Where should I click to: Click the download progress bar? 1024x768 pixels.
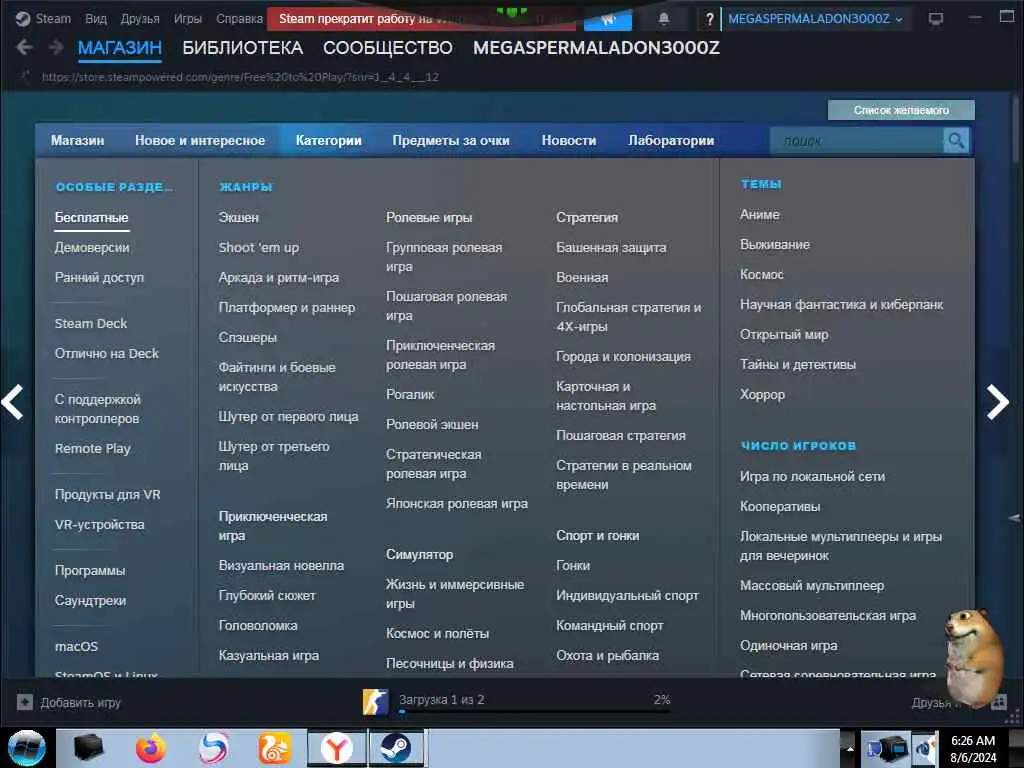(x=535, y=712)
